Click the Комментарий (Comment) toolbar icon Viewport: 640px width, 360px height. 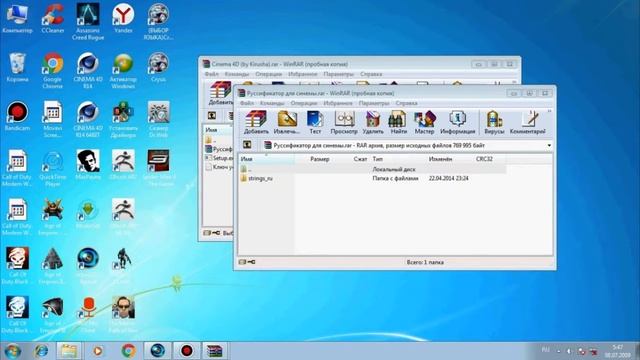coord(527,122)
